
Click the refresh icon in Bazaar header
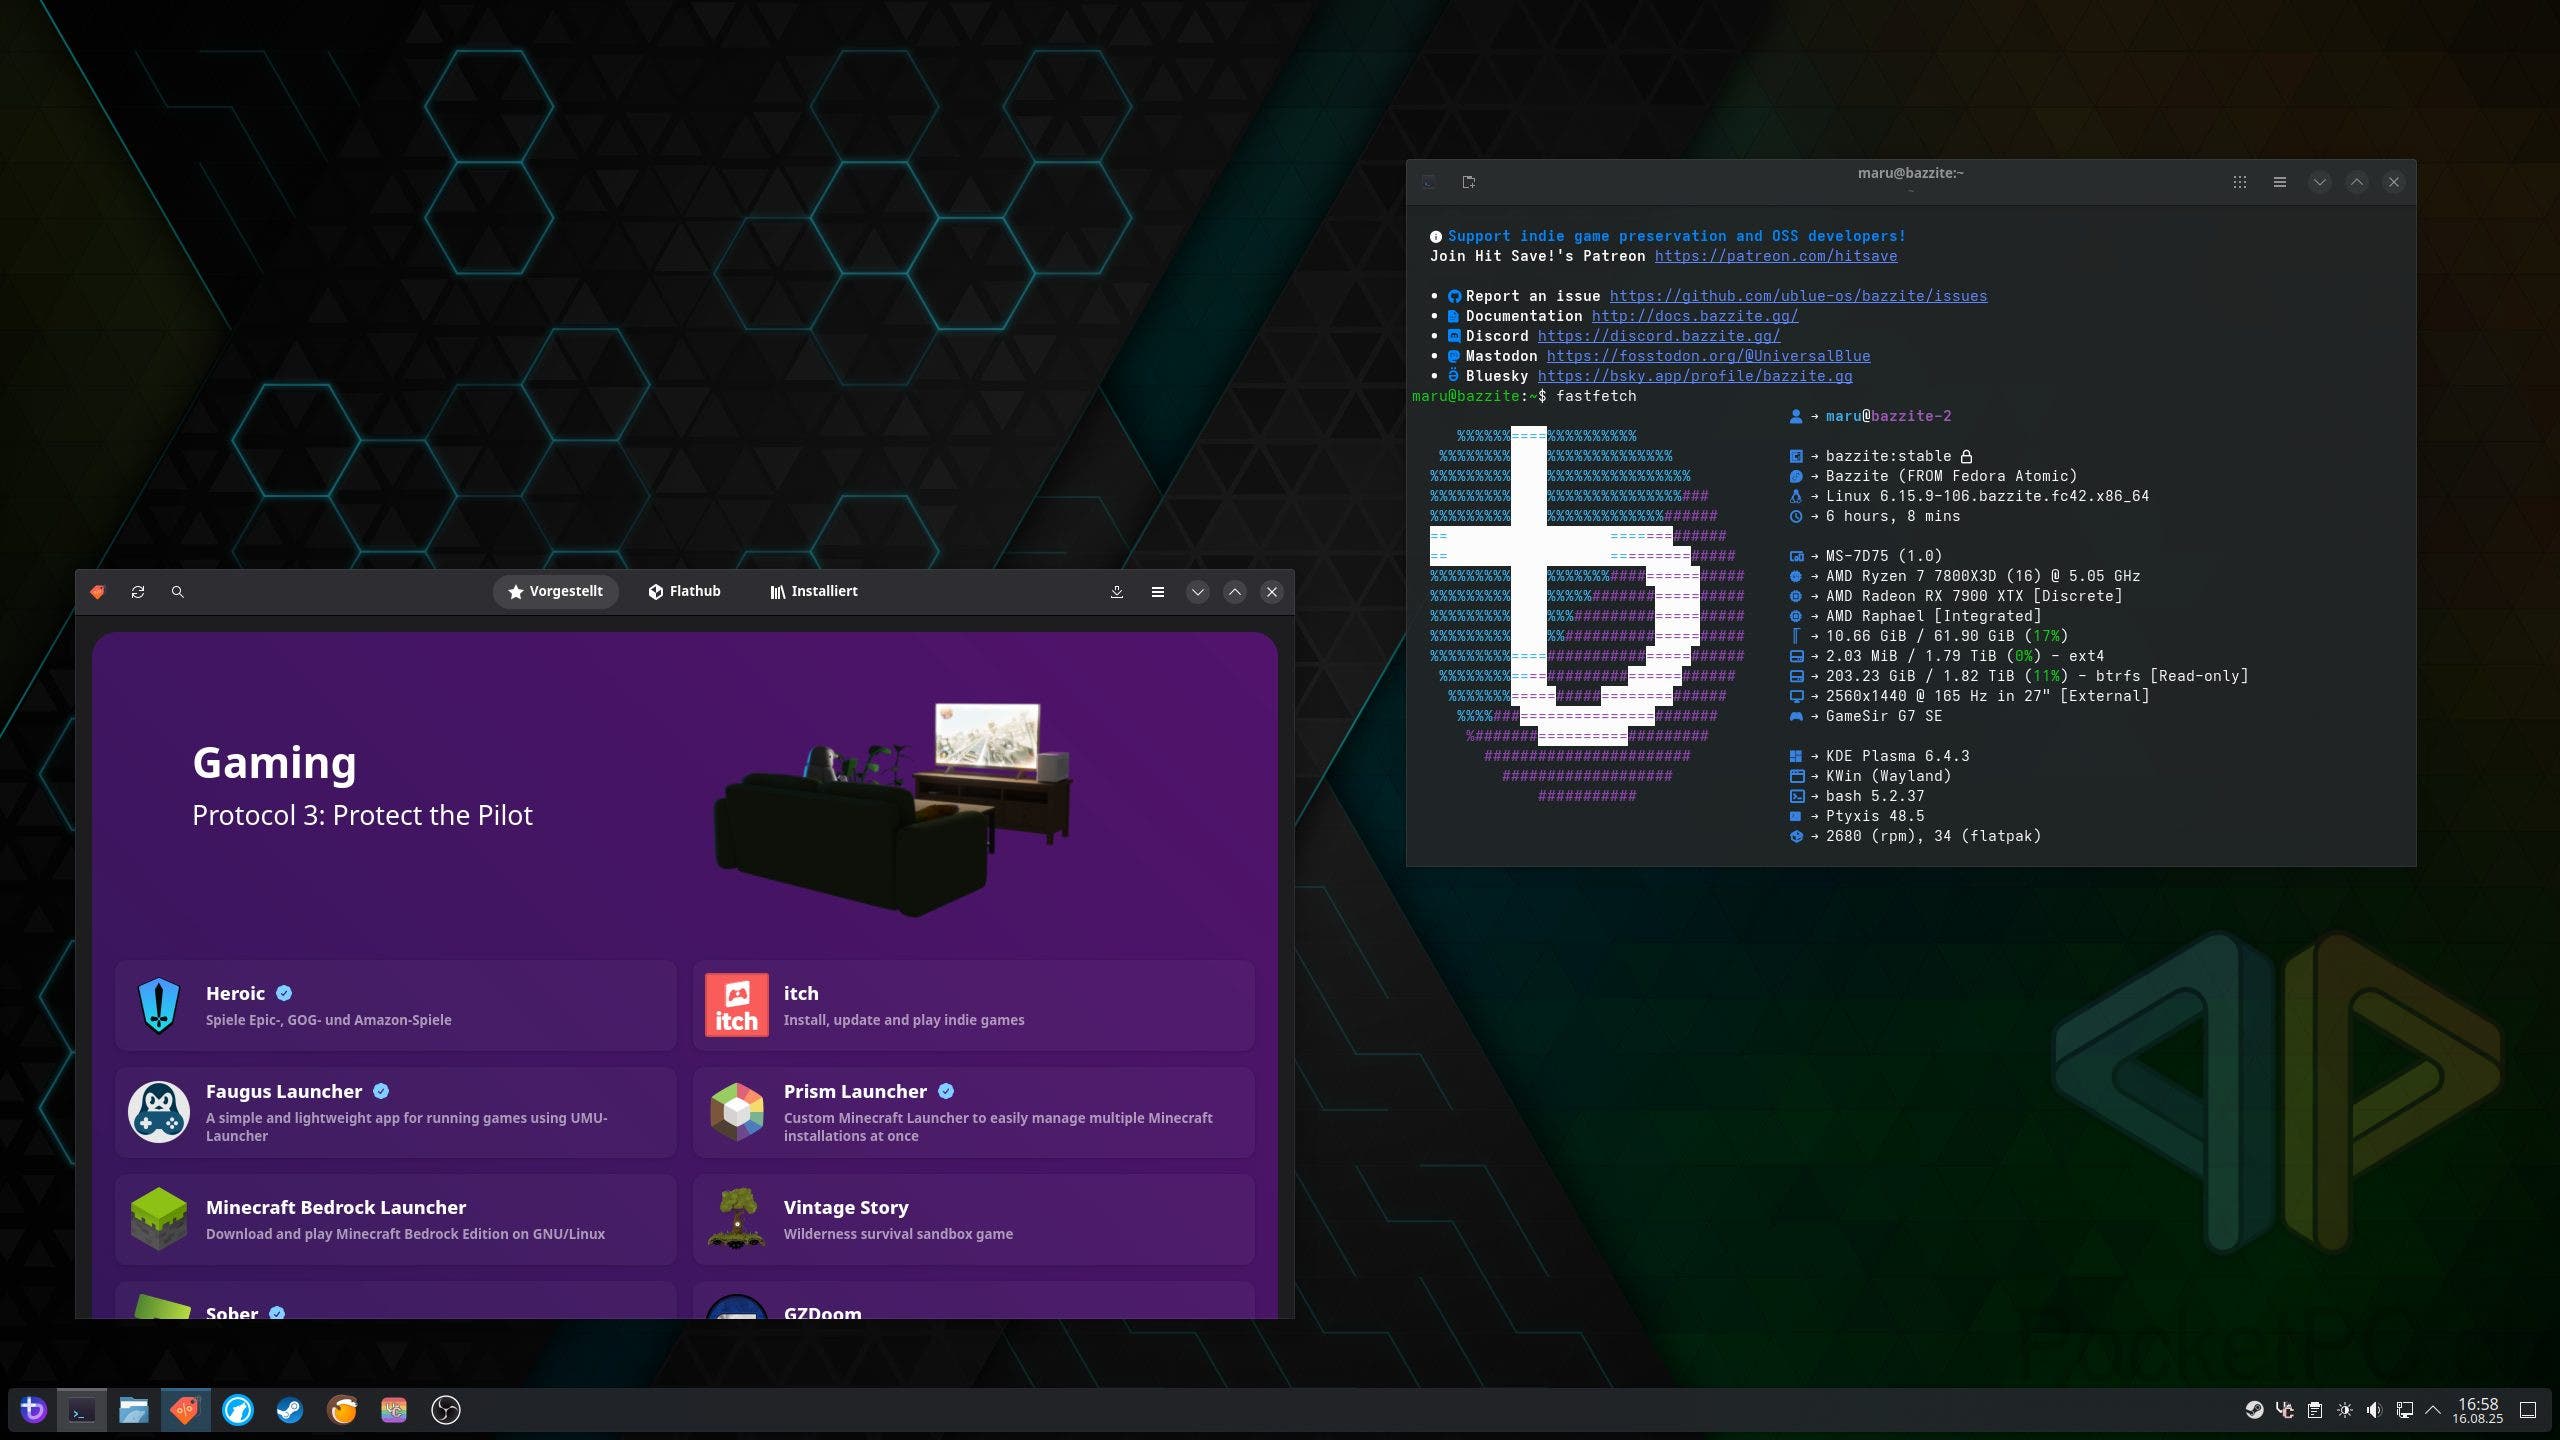click(138, 592)
